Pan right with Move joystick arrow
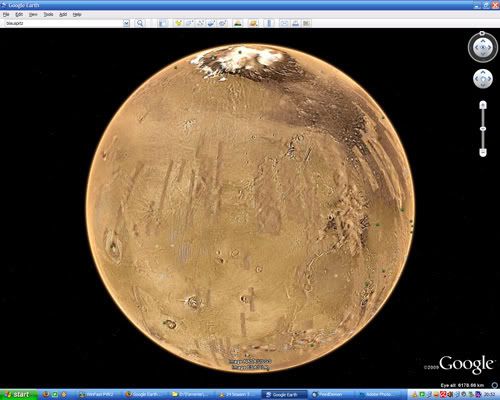Image resolution: width=500 pixels, height=400 pixels. coord(489,79)
